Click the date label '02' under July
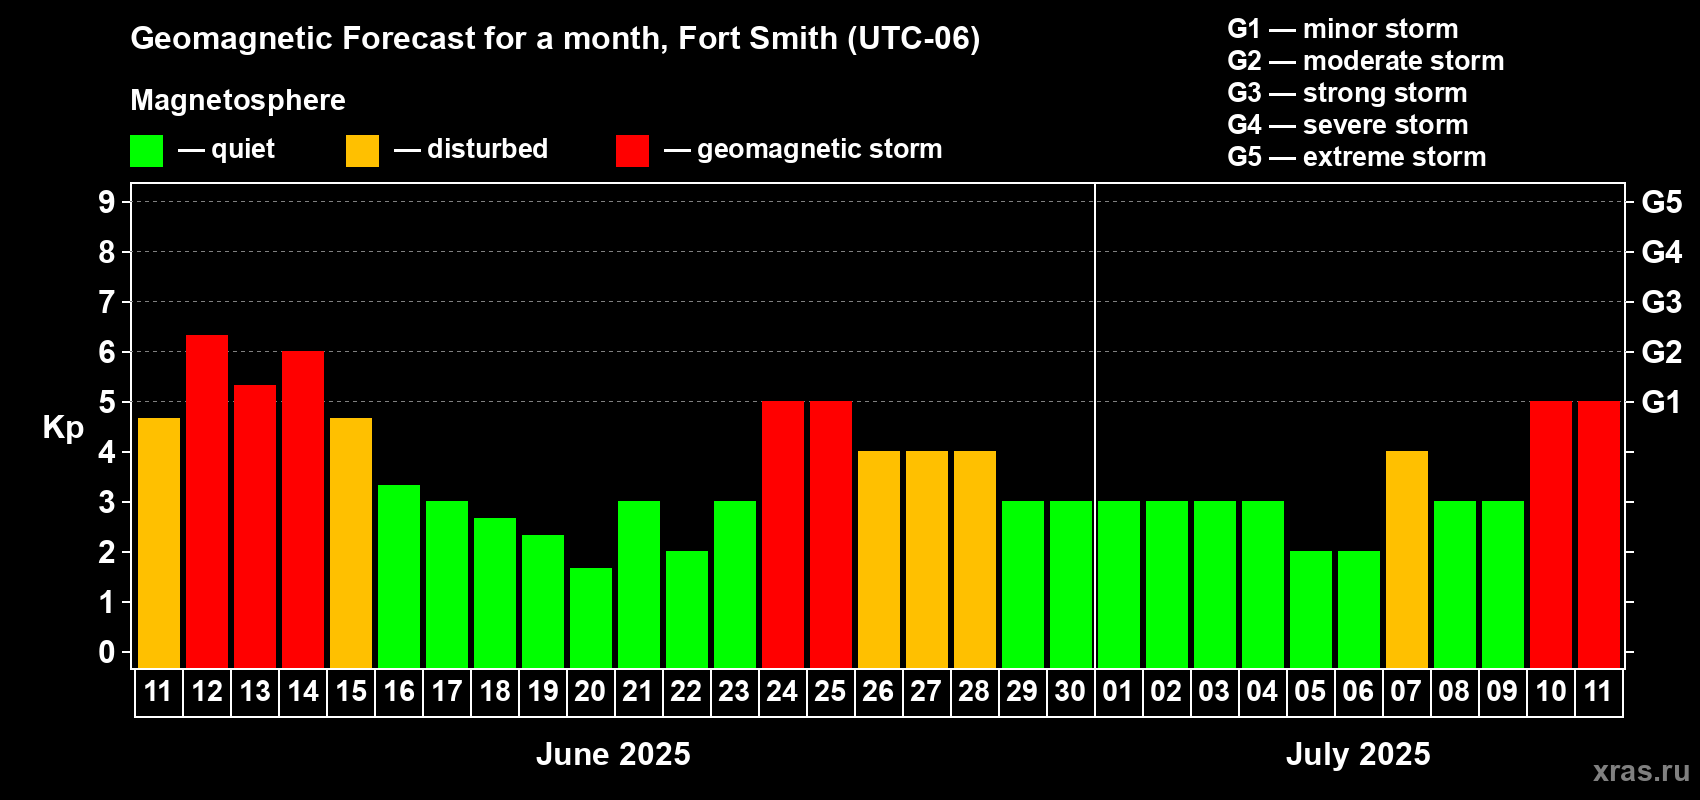Image resolution: width=1700 pixels, height=800 pixels. pyautogui.click(x=1167, y=691)
